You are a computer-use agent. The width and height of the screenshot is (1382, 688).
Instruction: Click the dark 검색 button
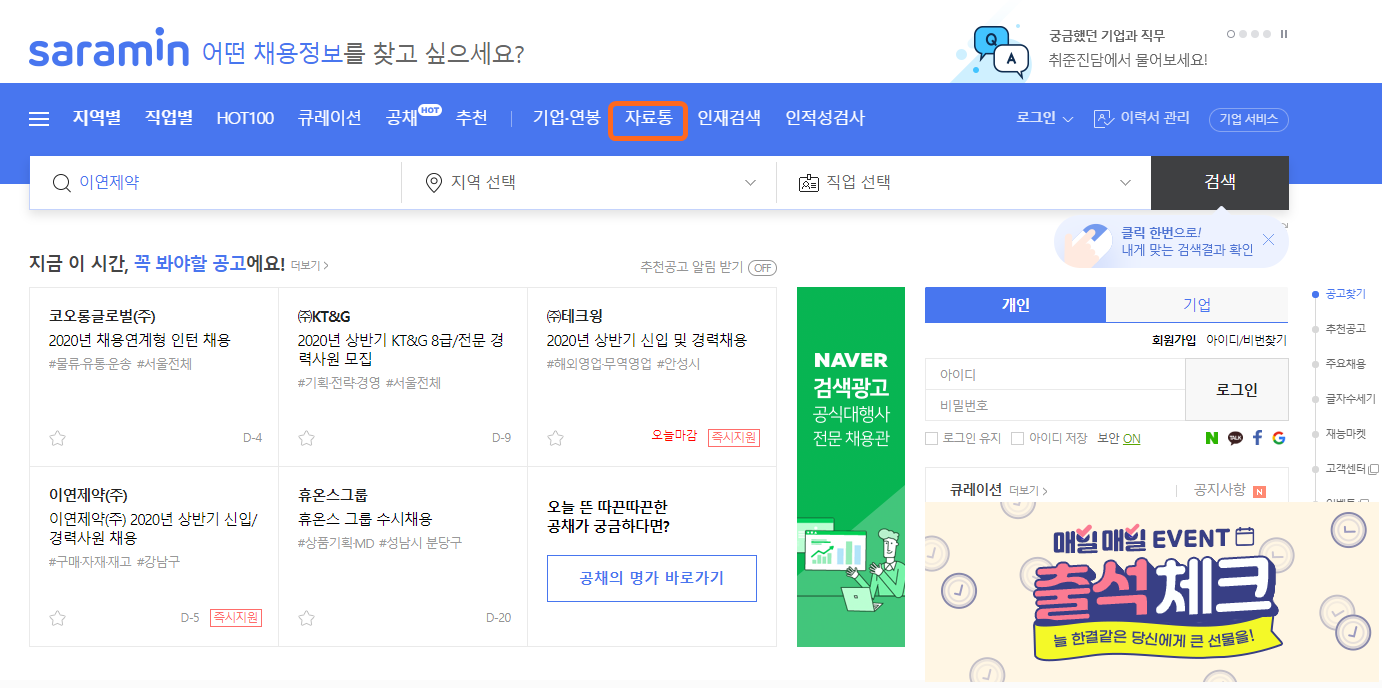click(1220, 182)
